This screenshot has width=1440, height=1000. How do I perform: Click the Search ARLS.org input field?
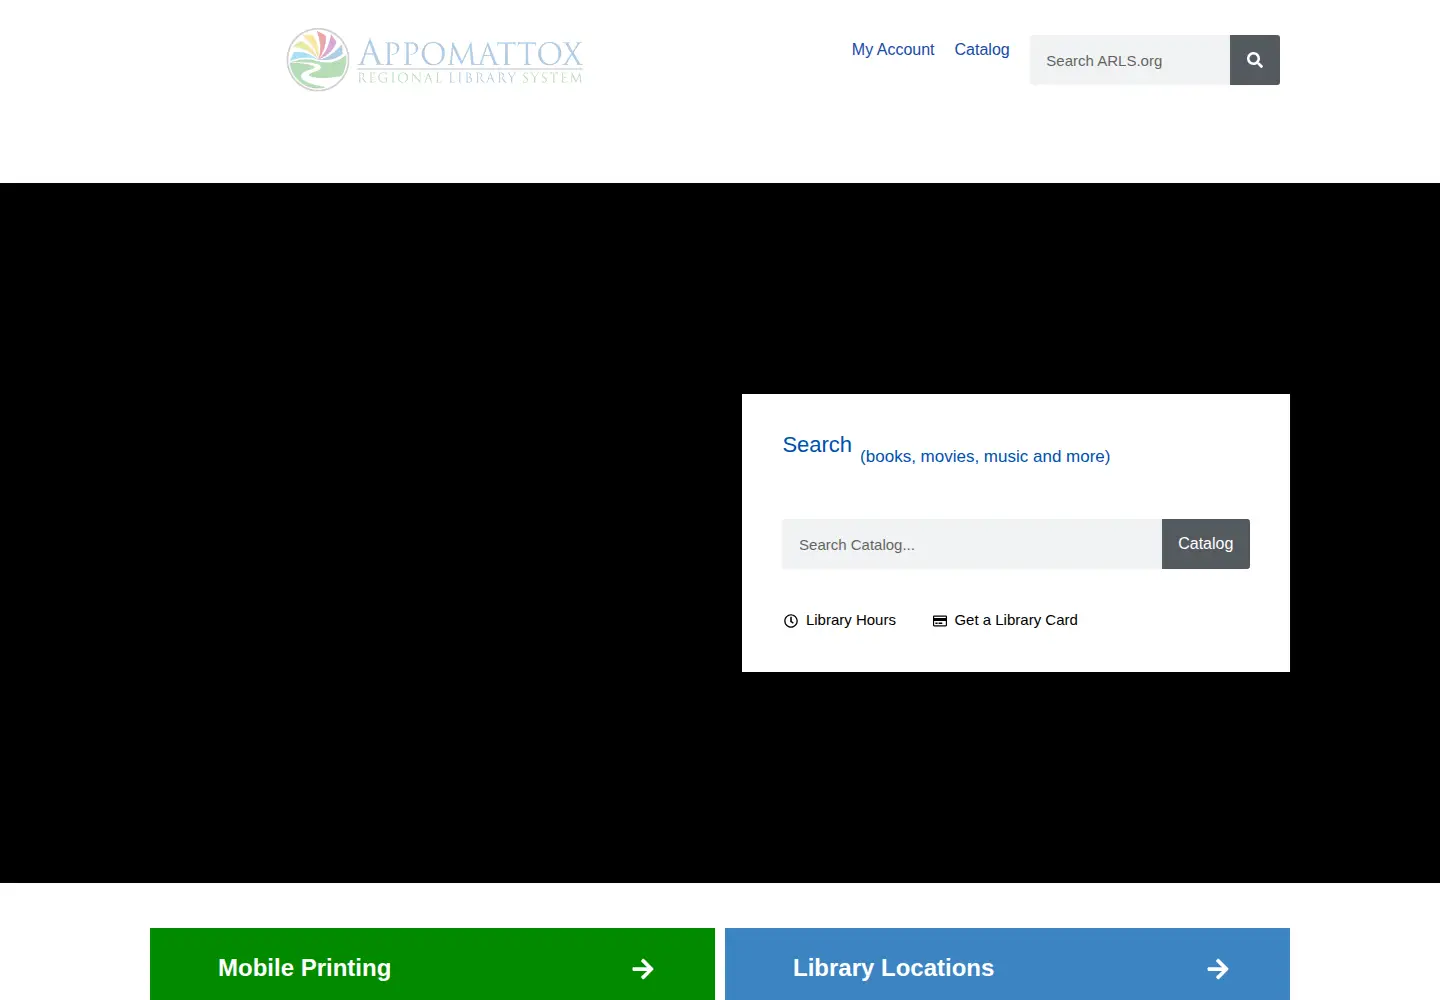click(1130, 60)
